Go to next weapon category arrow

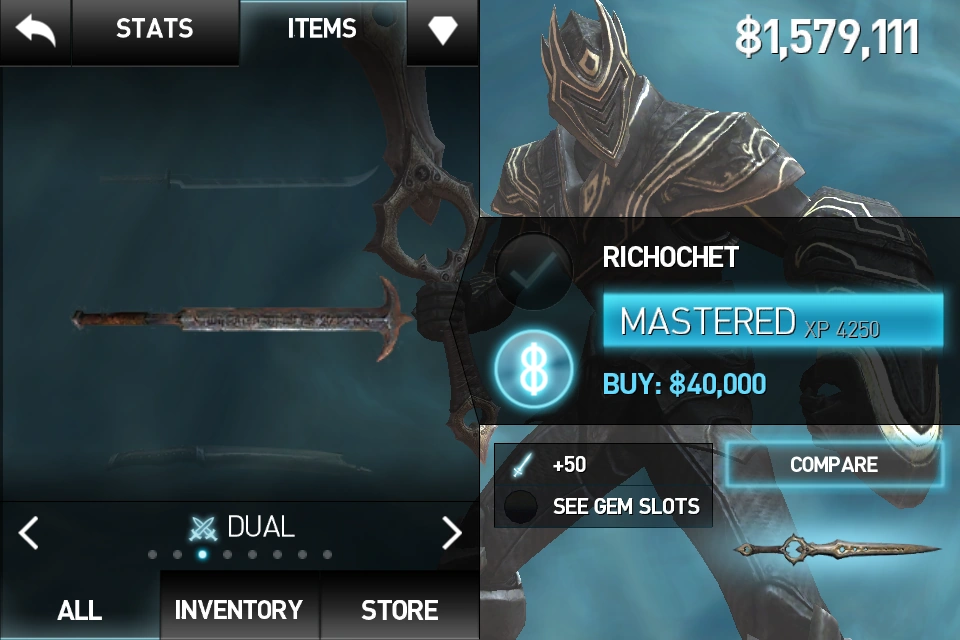[x=452, y=532]
